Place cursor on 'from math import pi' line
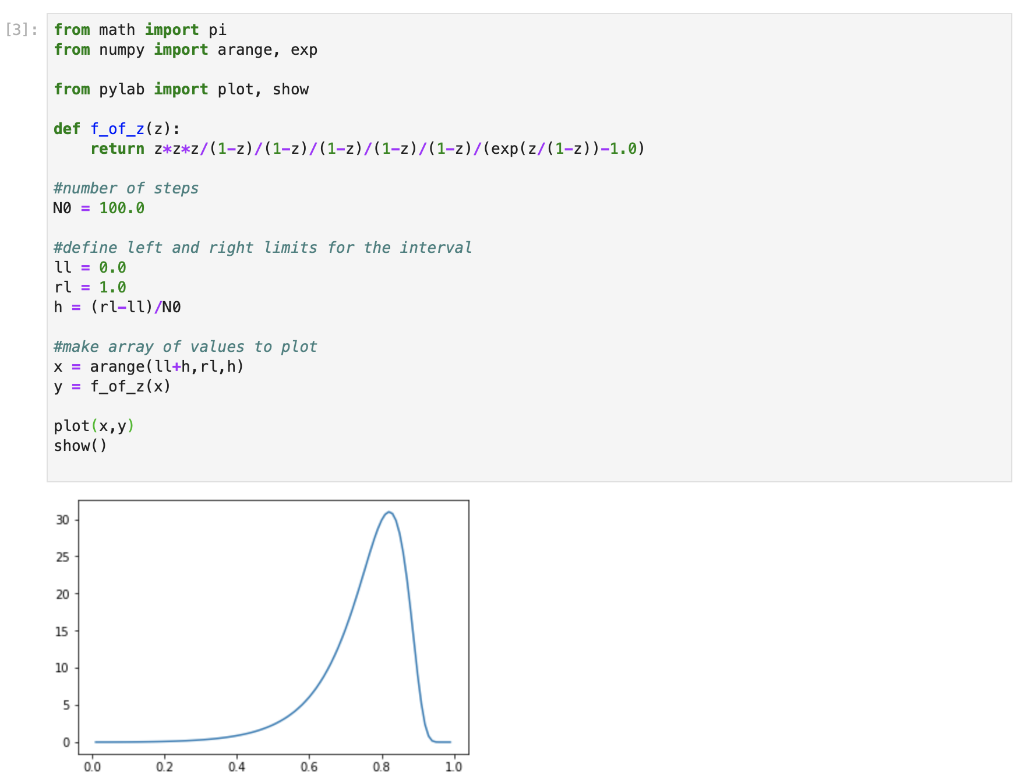This screenshot has width=1024, height=783. point(140,30)
